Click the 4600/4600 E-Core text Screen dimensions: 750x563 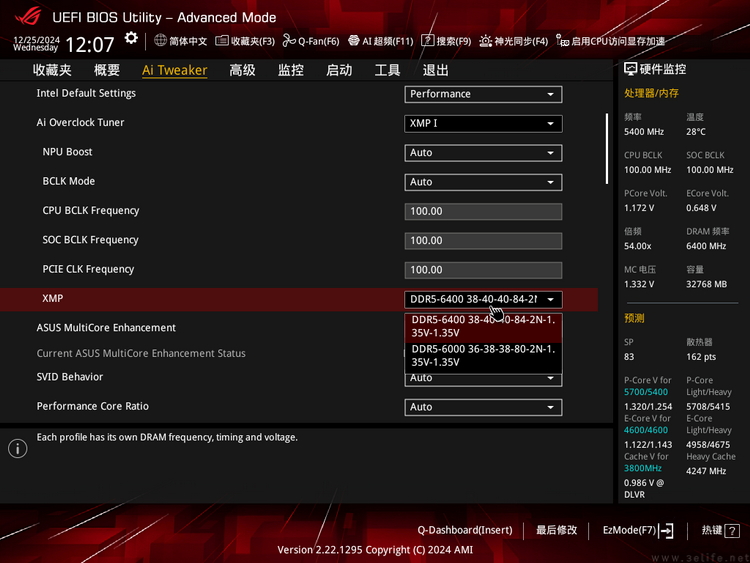click(x=646, y=430)
